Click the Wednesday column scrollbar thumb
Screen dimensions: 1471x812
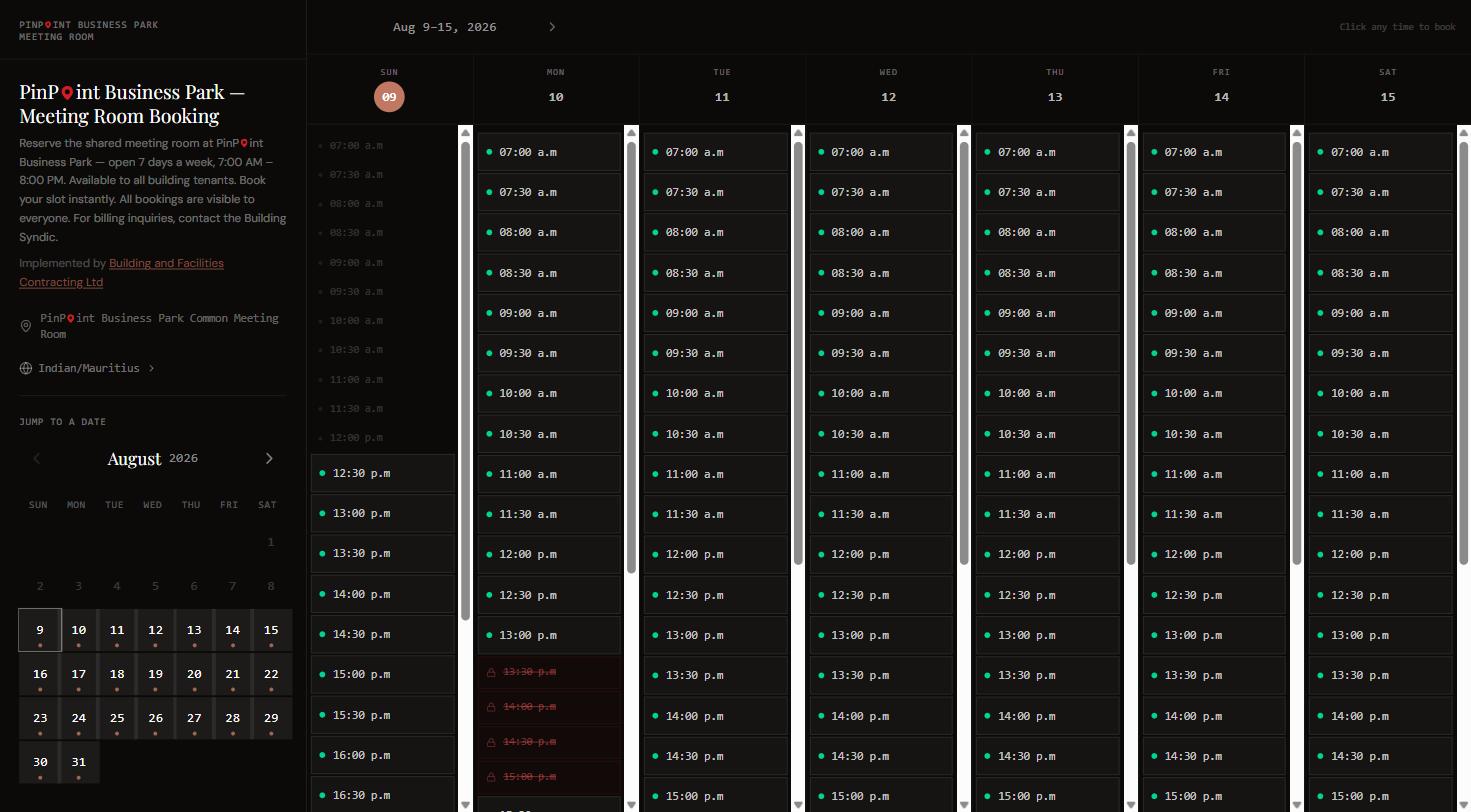964,353
